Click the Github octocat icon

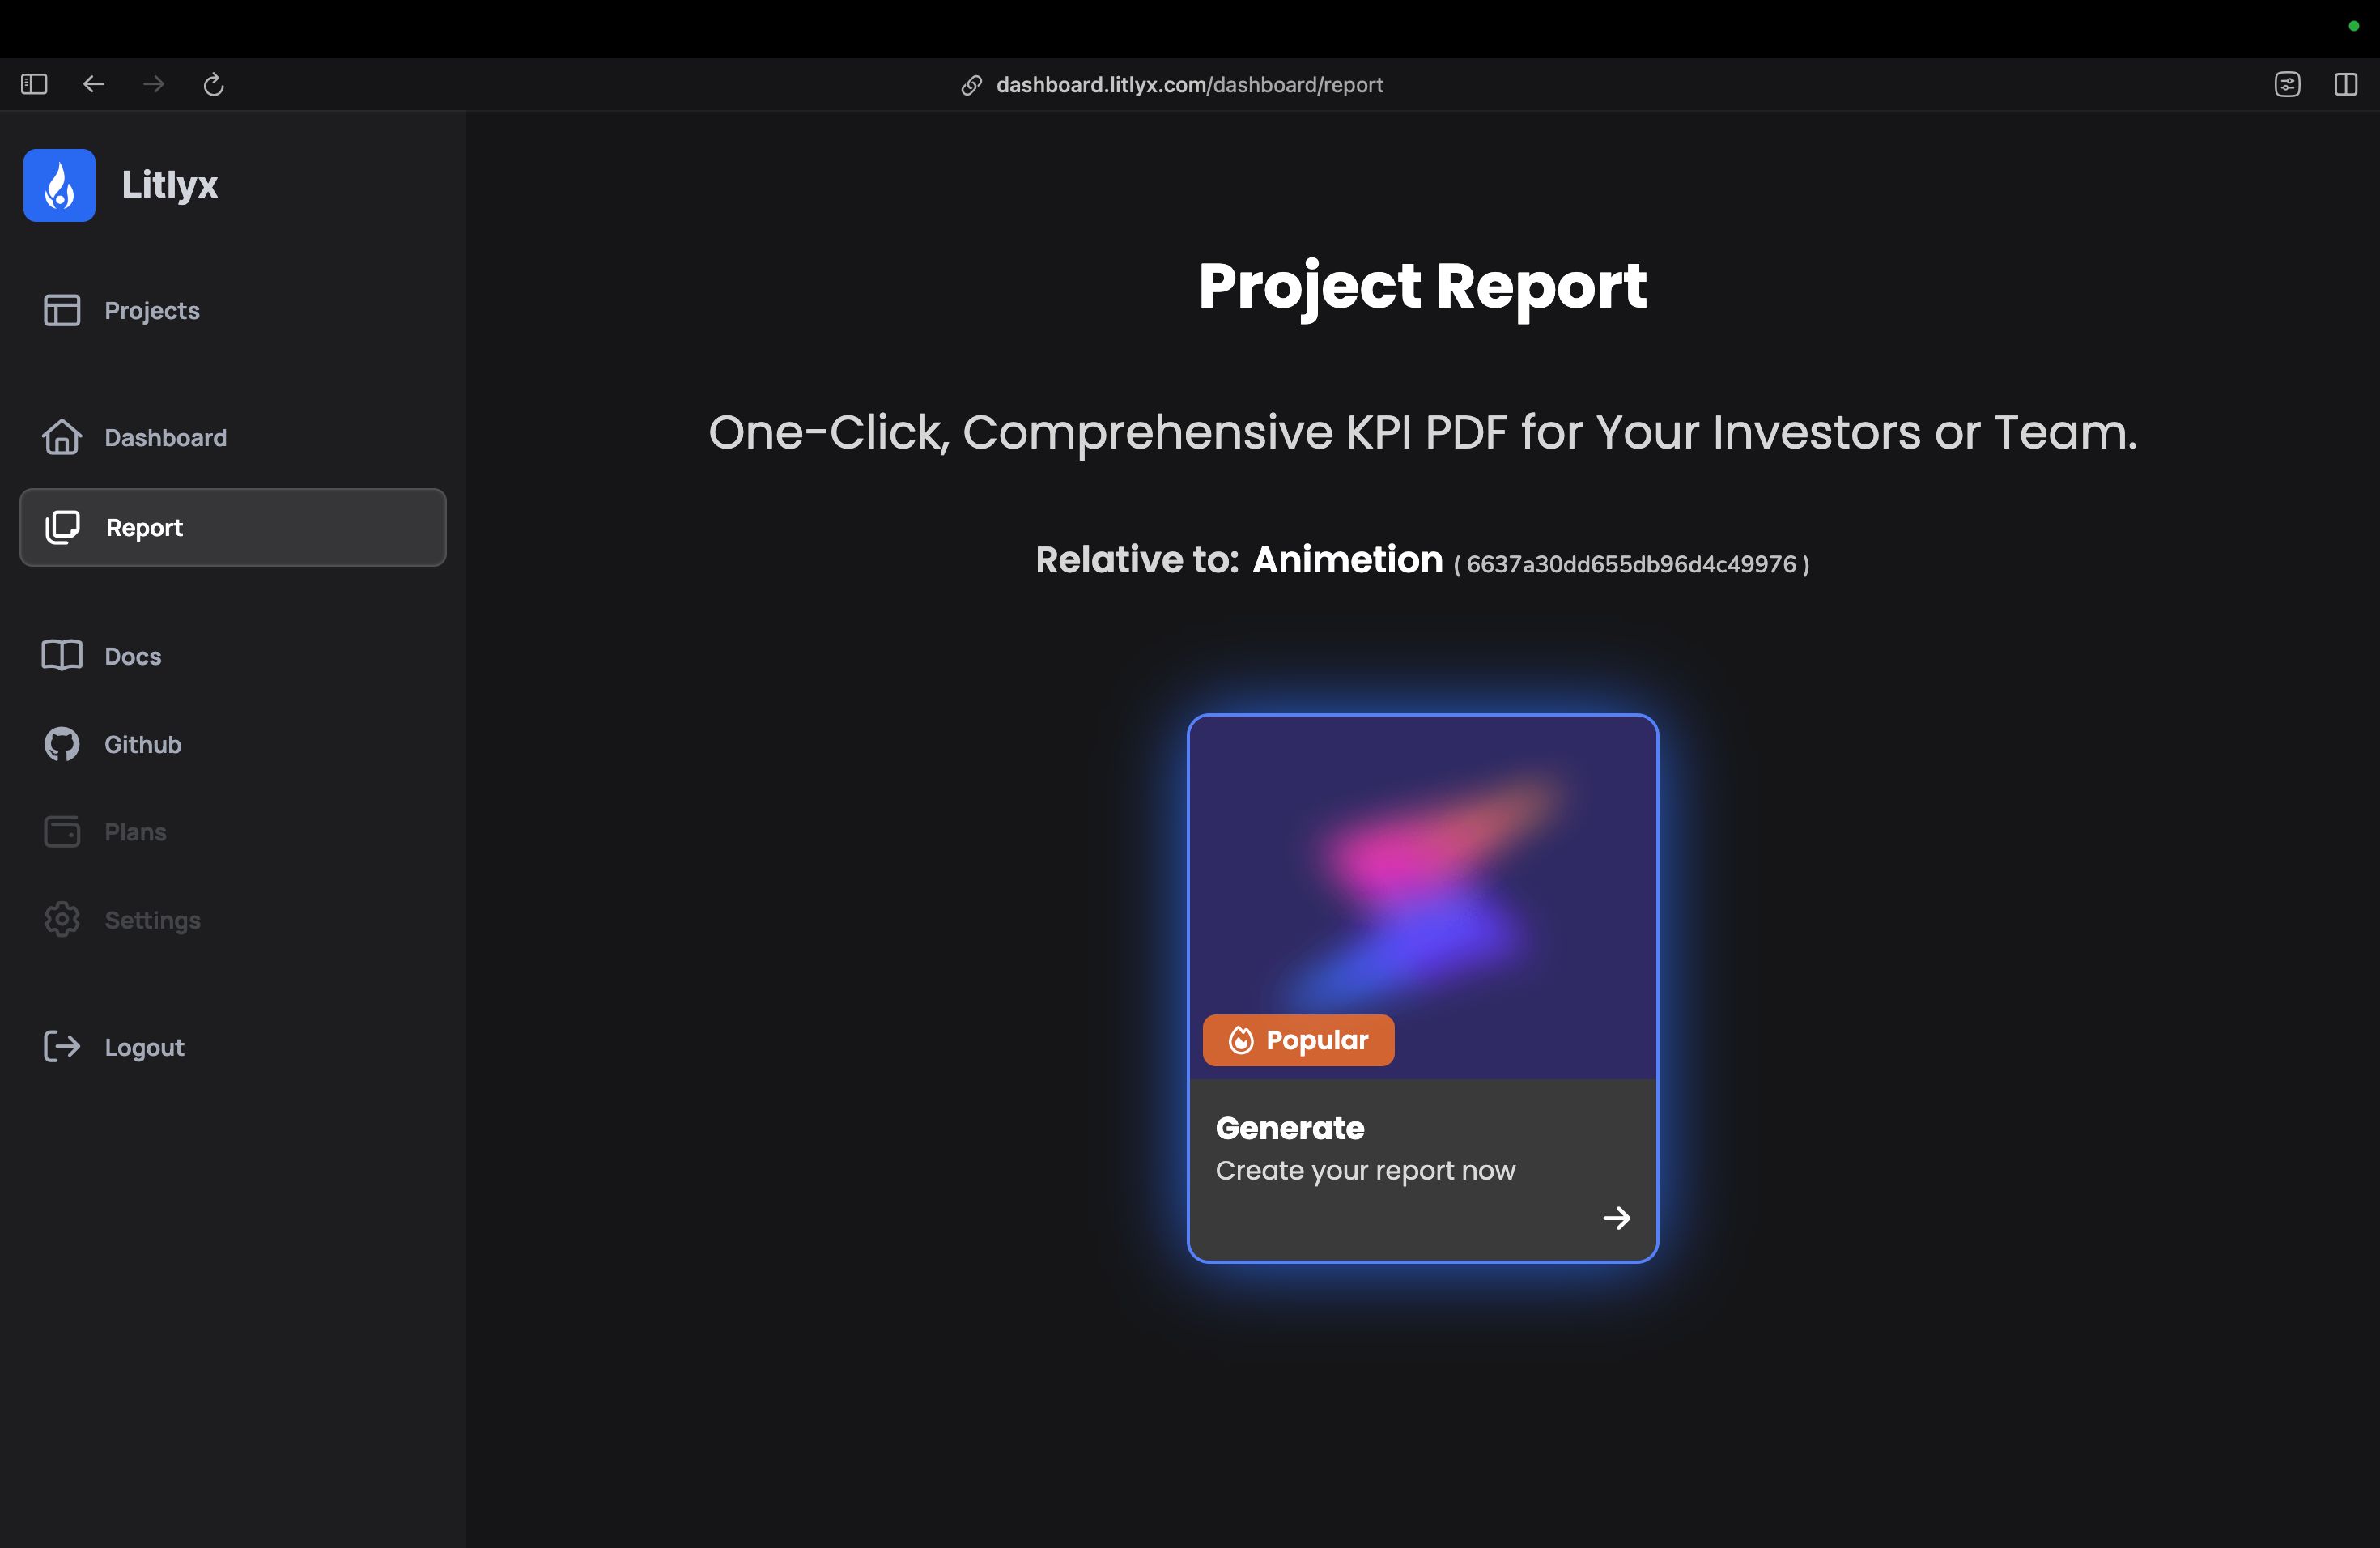[x=62, y=744]
